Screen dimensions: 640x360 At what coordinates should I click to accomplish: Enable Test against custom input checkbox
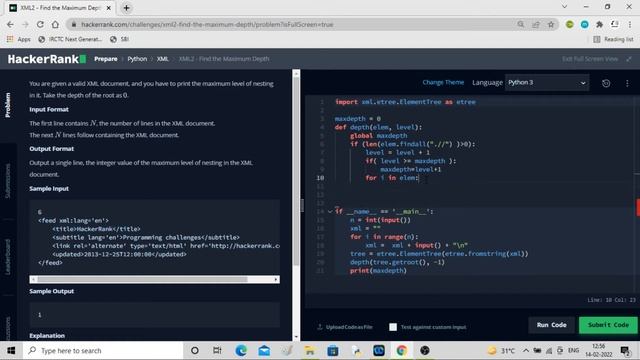[x=393, y=327]
